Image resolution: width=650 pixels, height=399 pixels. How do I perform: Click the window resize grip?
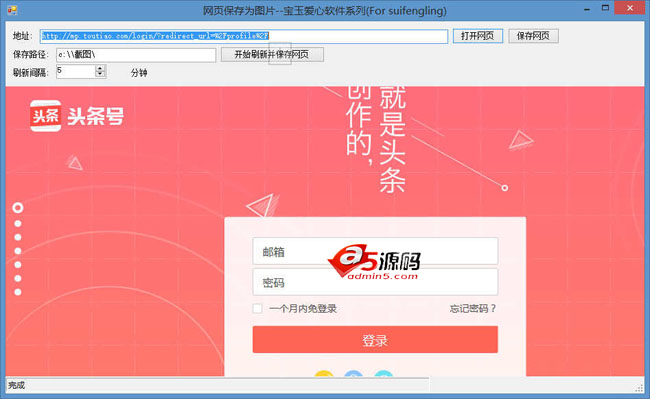point(639,388)
